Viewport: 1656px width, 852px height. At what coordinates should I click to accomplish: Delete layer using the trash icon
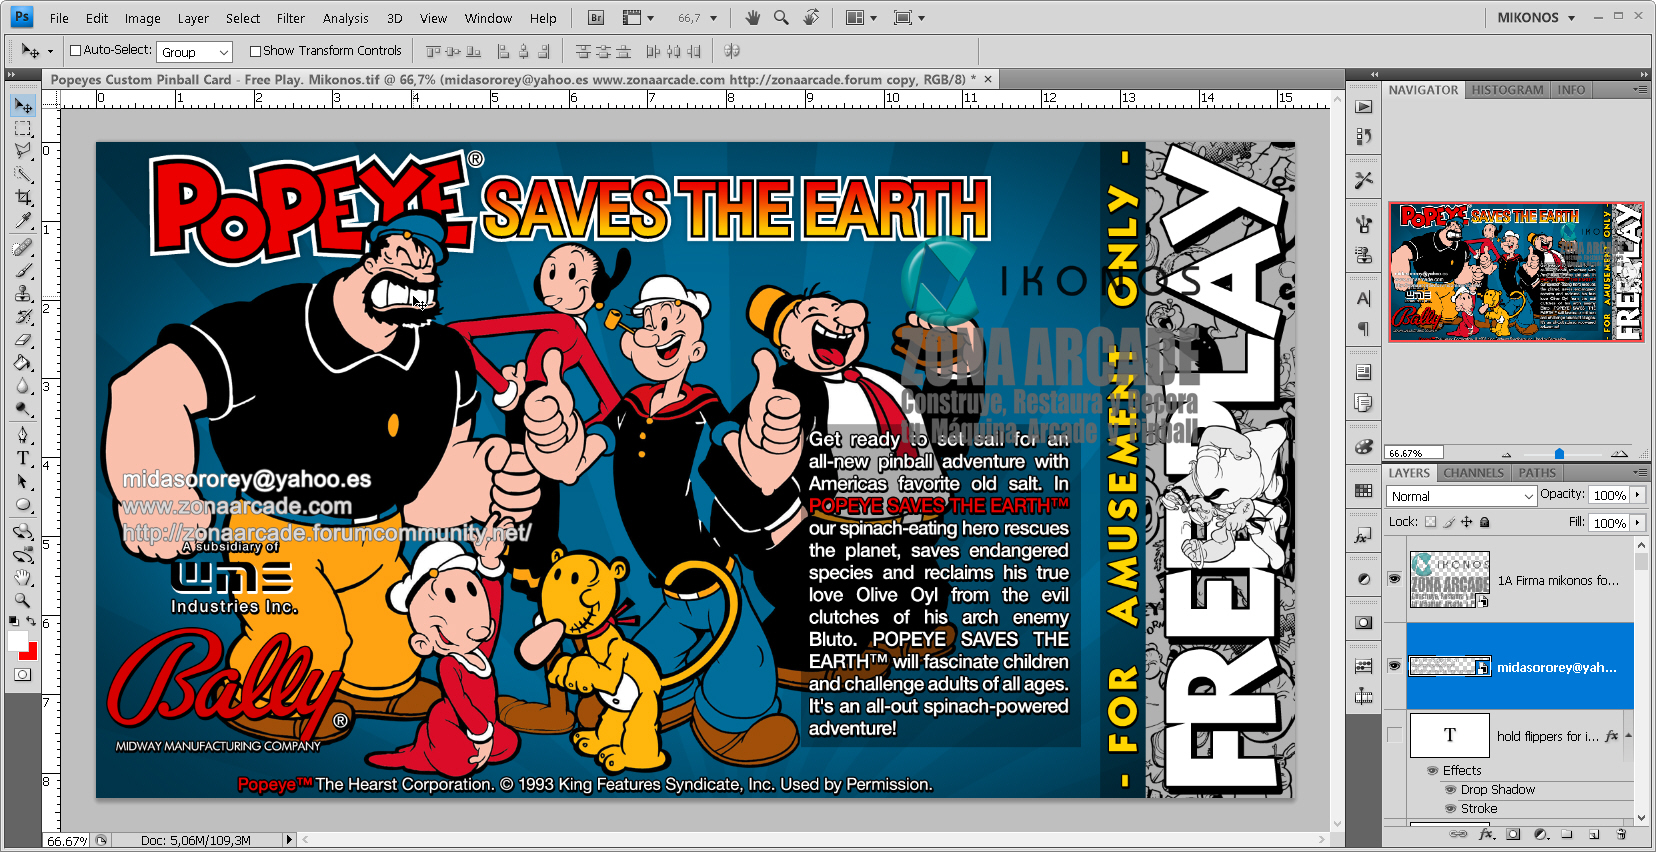(1621, 834)
